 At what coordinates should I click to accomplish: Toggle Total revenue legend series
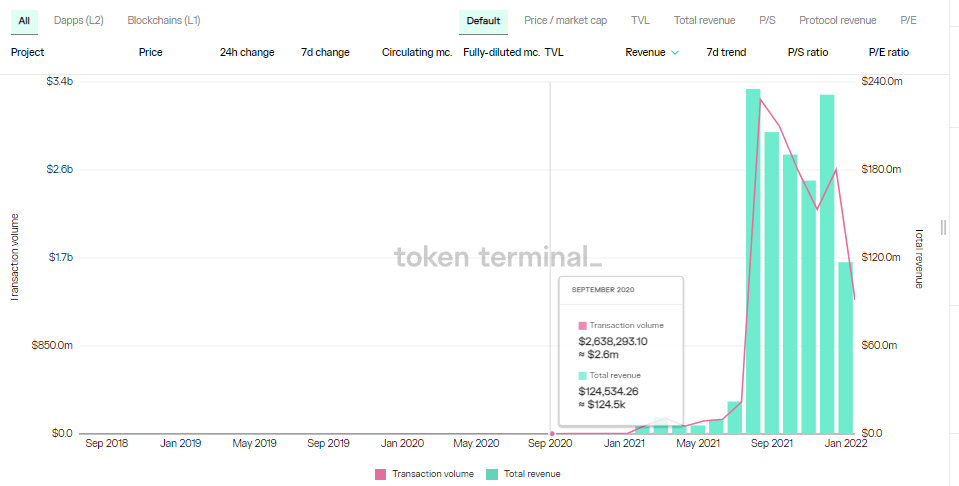pos(531,474)
